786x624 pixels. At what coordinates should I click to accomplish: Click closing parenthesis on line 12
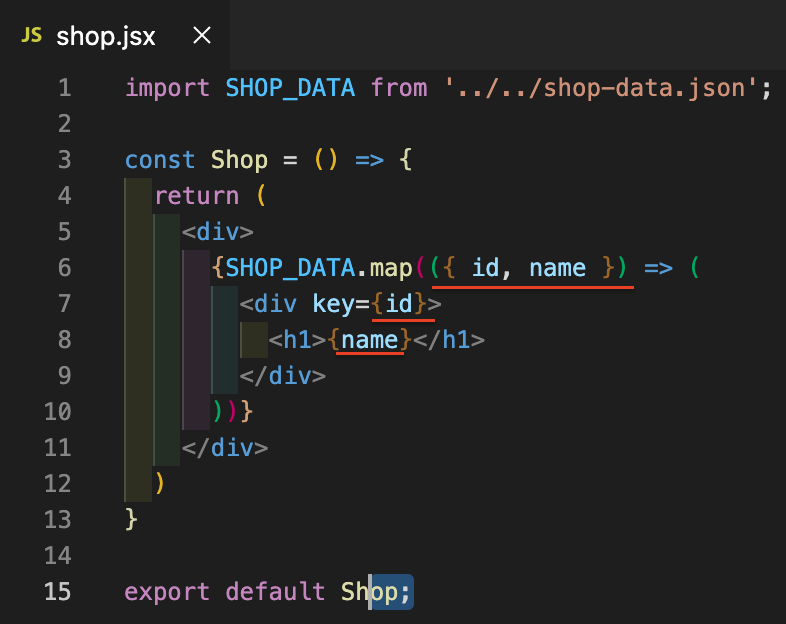tap(160, 484)
